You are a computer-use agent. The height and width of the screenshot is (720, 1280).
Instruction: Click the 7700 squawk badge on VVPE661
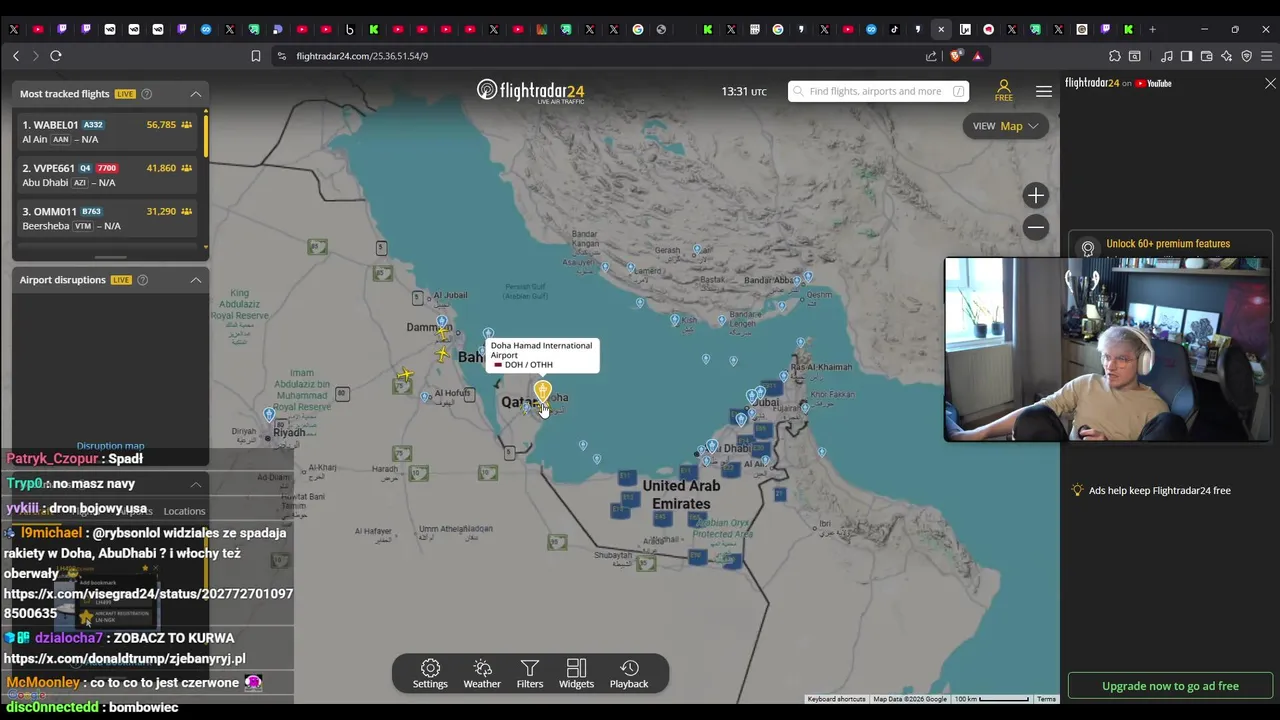pos(107,168)
